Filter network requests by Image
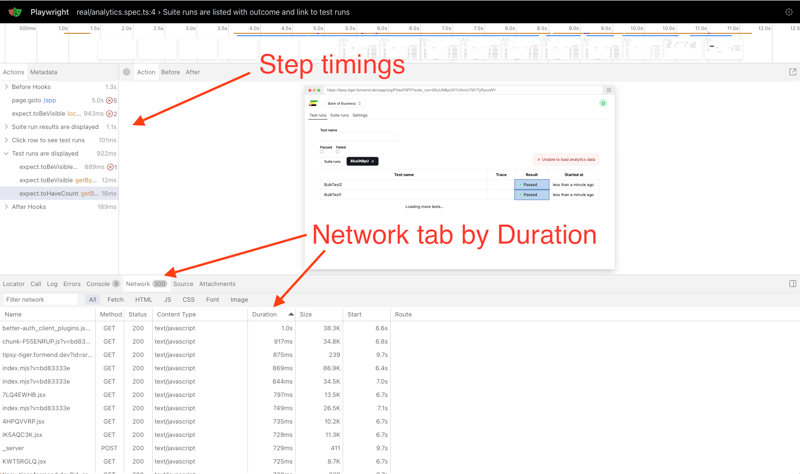This screenshot has height=474, width=800. [x=239, y=300]
